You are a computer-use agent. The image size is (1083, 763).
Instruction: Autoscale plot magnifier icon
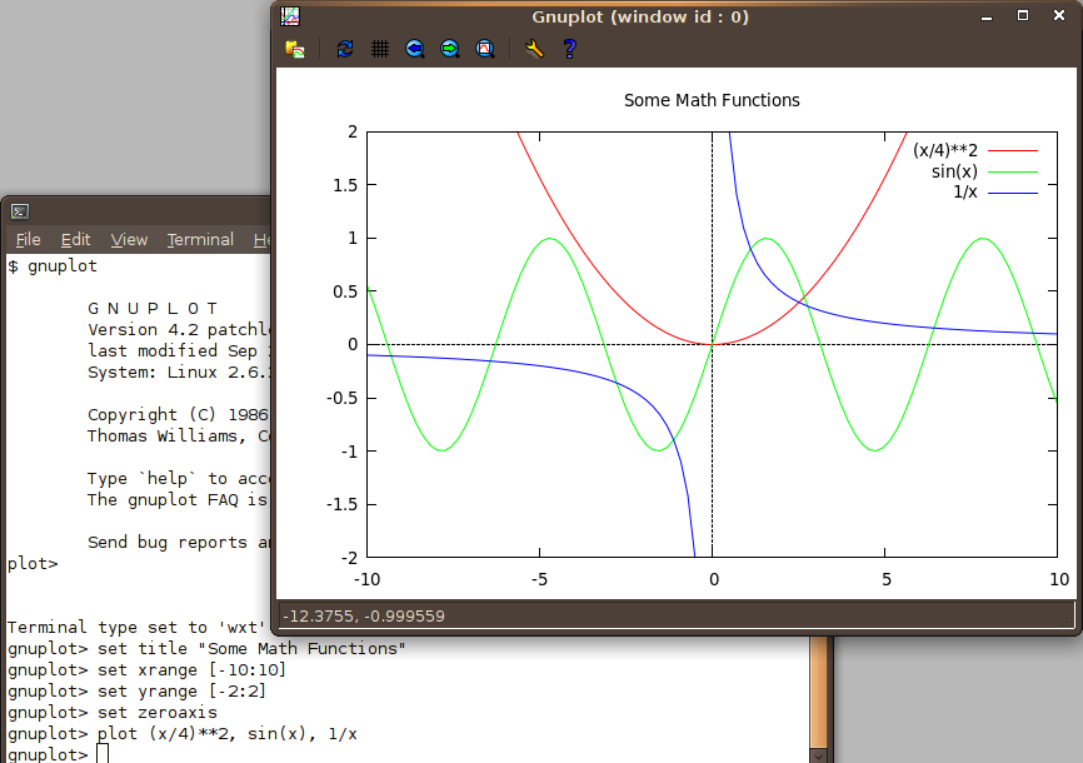tap(486, 49)
